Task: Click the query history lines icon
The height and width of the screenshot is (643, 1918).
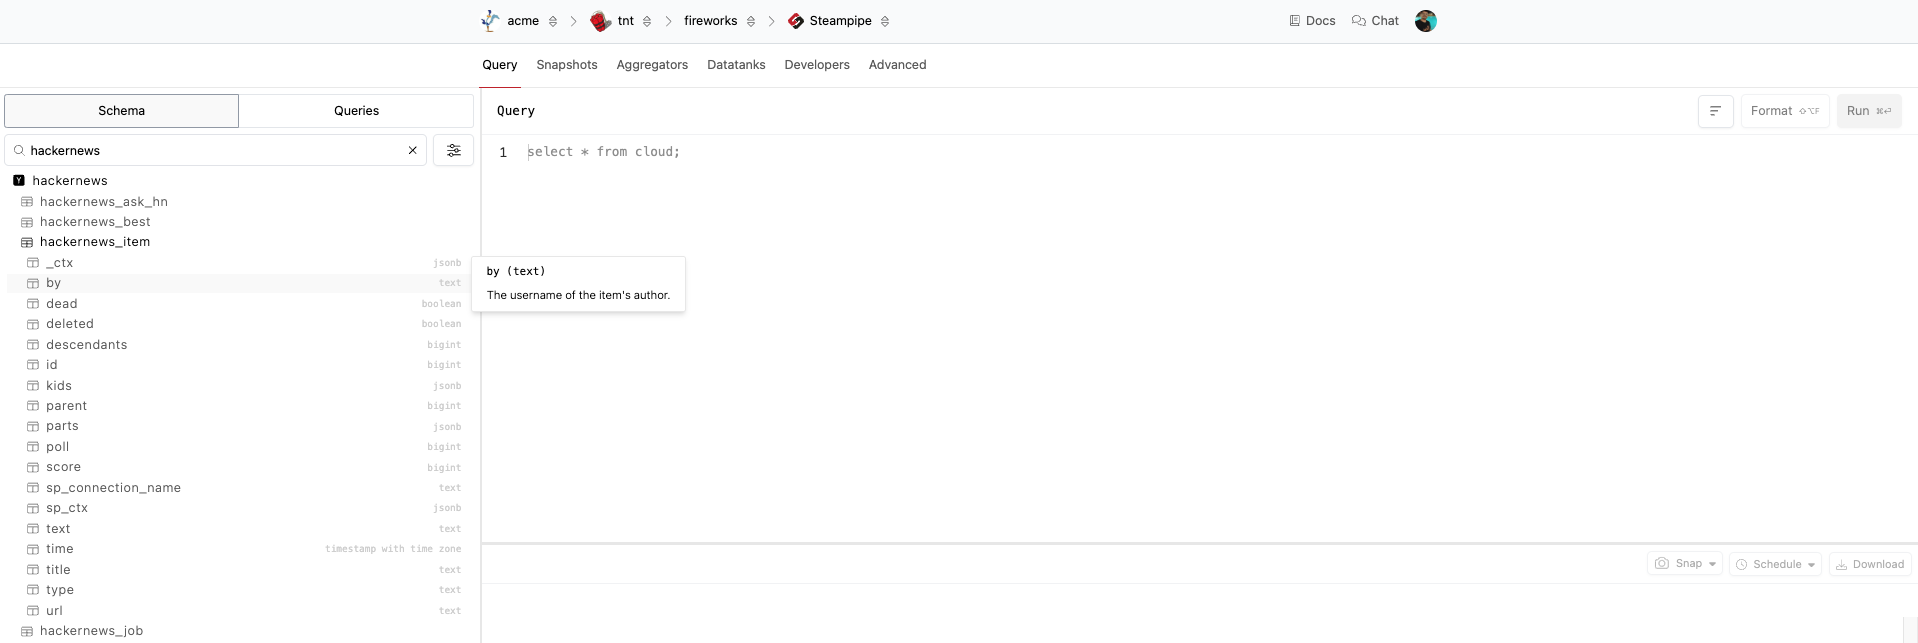Action: [x=1715, y=111]
